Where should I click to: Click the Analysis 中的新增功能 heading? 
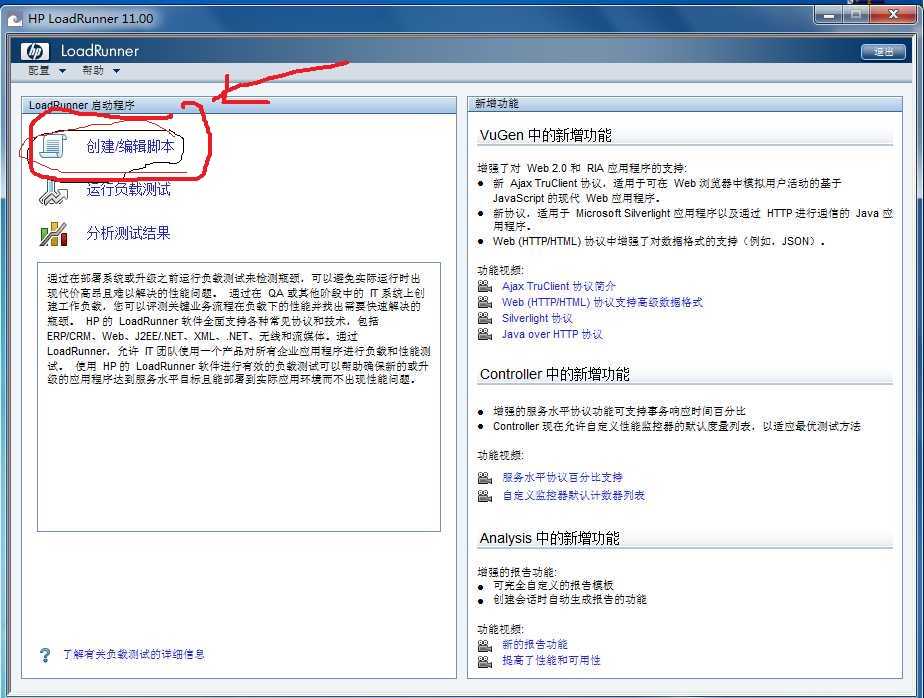(x=549, y=538)
